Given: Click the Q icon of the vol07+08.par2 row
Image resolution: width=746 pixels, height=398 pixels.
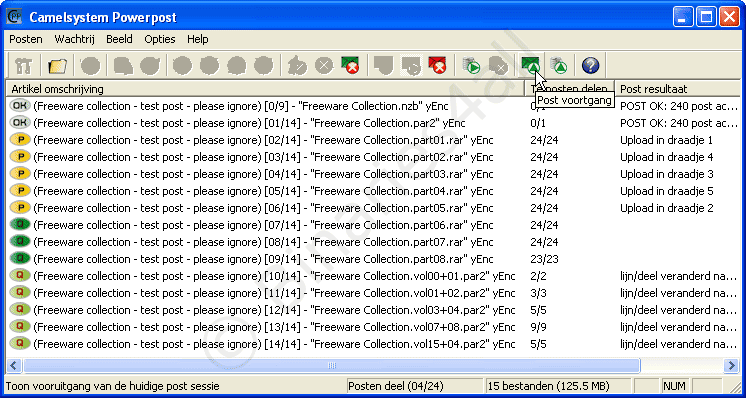Looking at the screenshot, I should click(20, 327).
